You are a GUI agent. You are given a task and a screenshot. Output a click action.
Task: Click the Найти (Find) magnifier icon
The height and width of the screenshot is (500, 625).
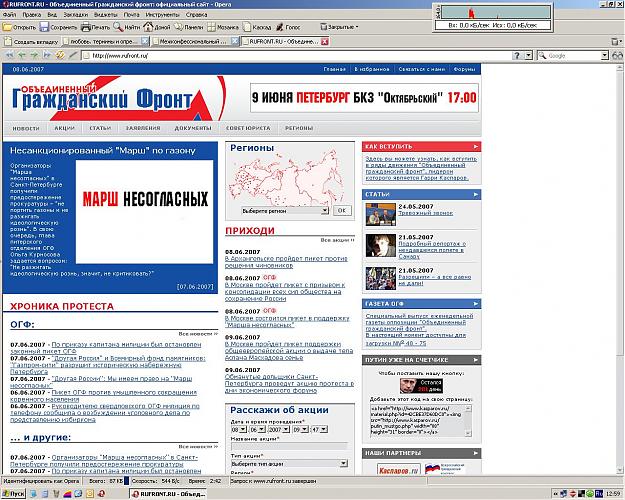click(x=118, y=27)
